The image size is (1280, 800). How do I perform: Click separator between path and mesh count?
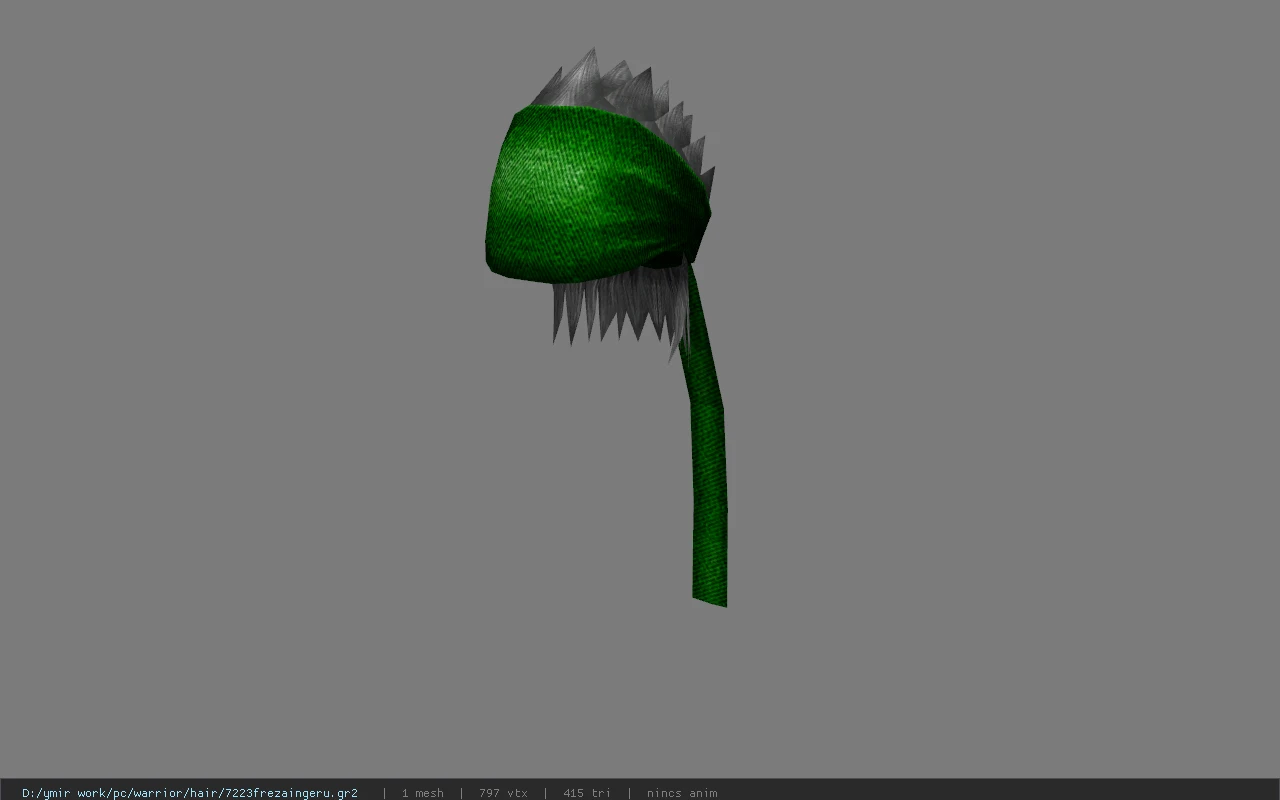(x=384, y=793)
